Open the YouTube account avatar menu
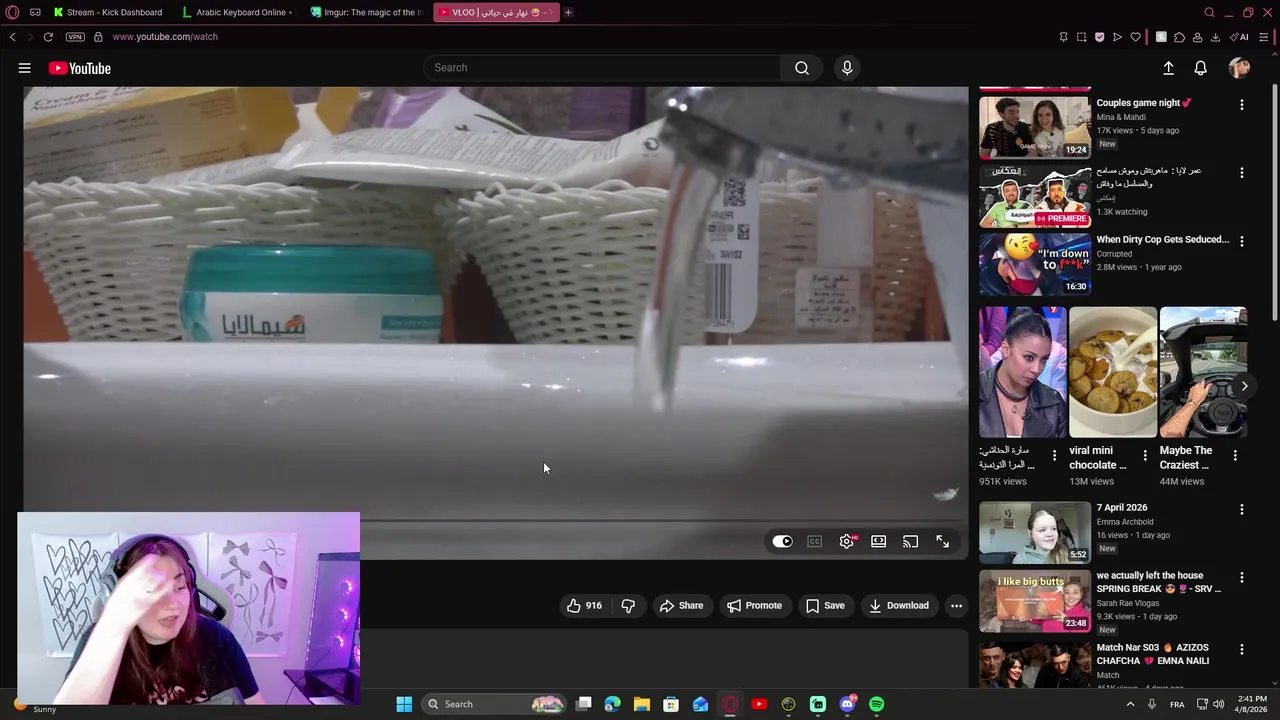This screenshot has height=720, width=1280. [x=1239, y=68]
